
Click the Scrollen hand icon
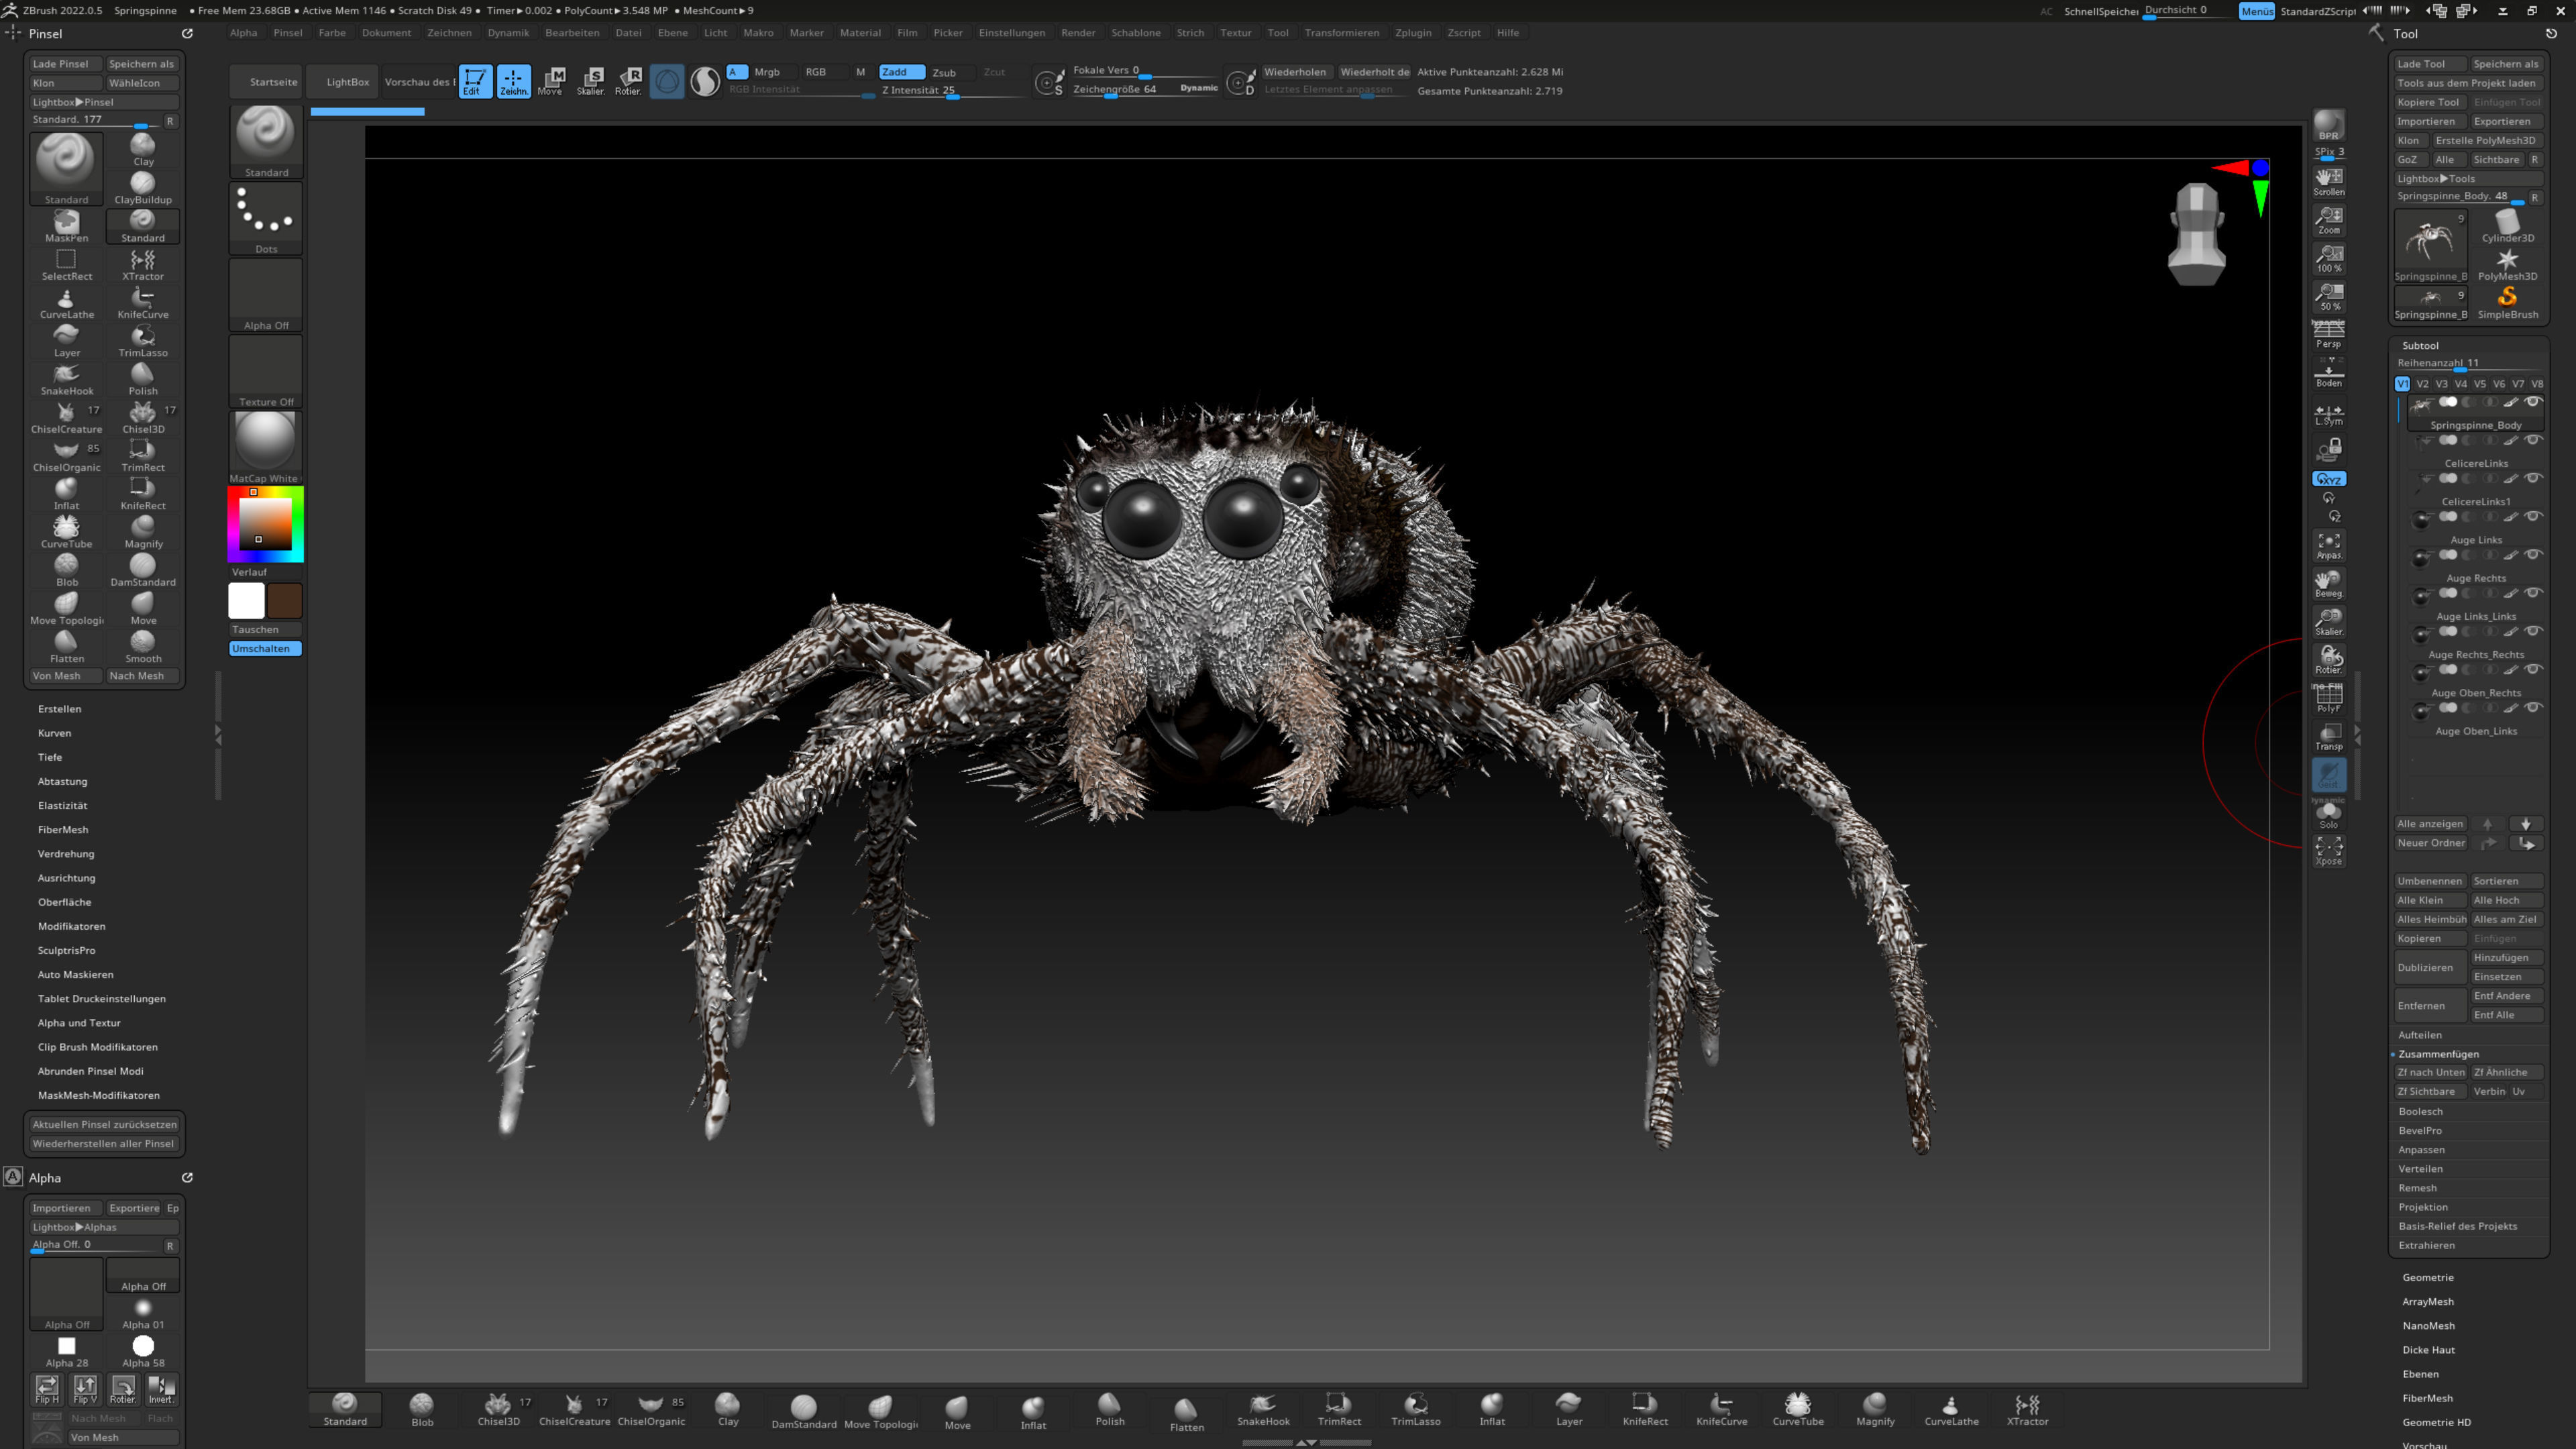(2328, 182)
